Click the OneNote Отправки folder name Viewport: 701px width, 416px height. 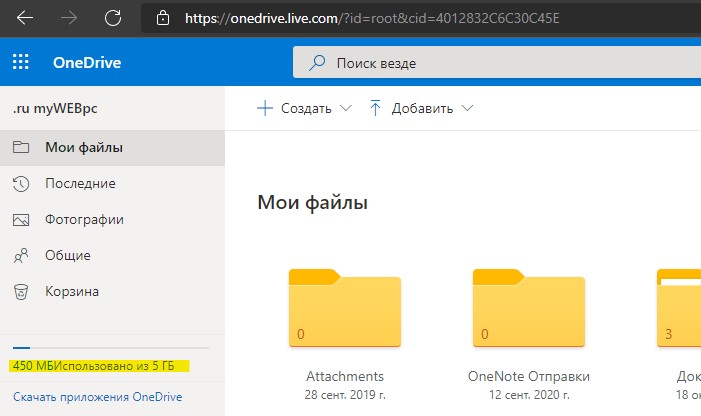click(529, 376)
